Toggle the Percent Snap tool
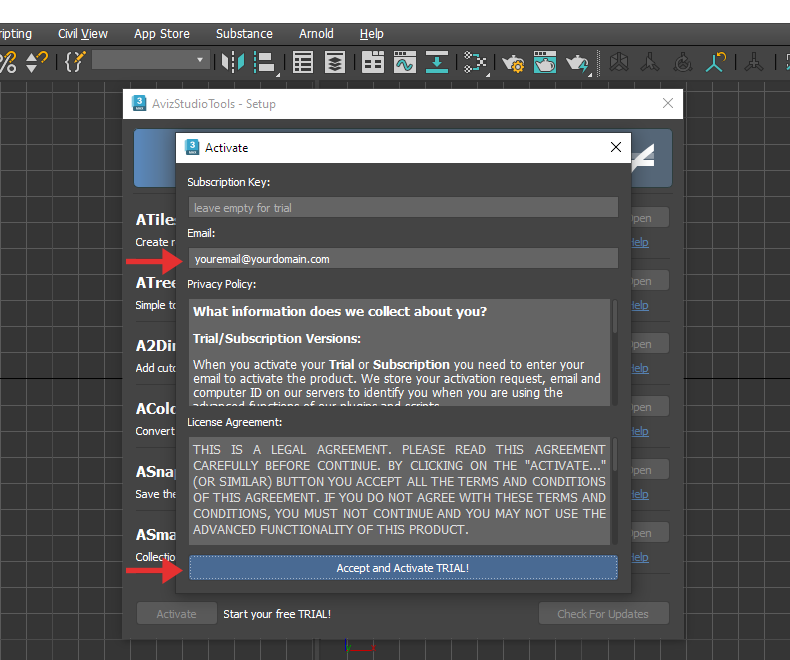790x660 pixels. pyautogui.click(x=8, y=62)
